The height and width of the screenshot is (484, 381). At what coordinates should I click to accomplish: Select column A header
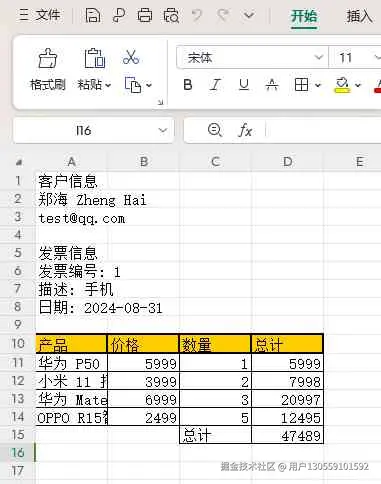71,162
